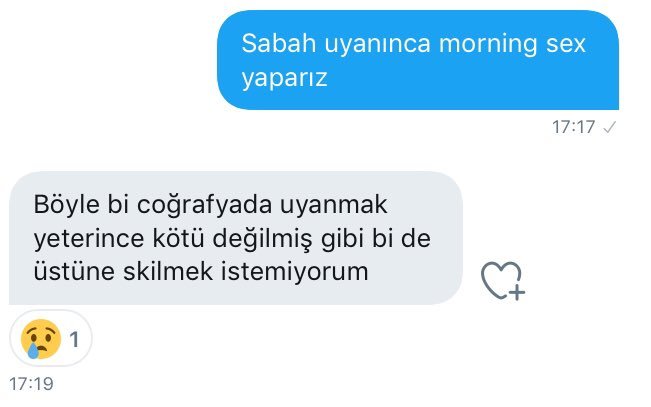Click the words "morning sex" in the sent message
This screenshot has height=407, width=651.
(512, 44)
